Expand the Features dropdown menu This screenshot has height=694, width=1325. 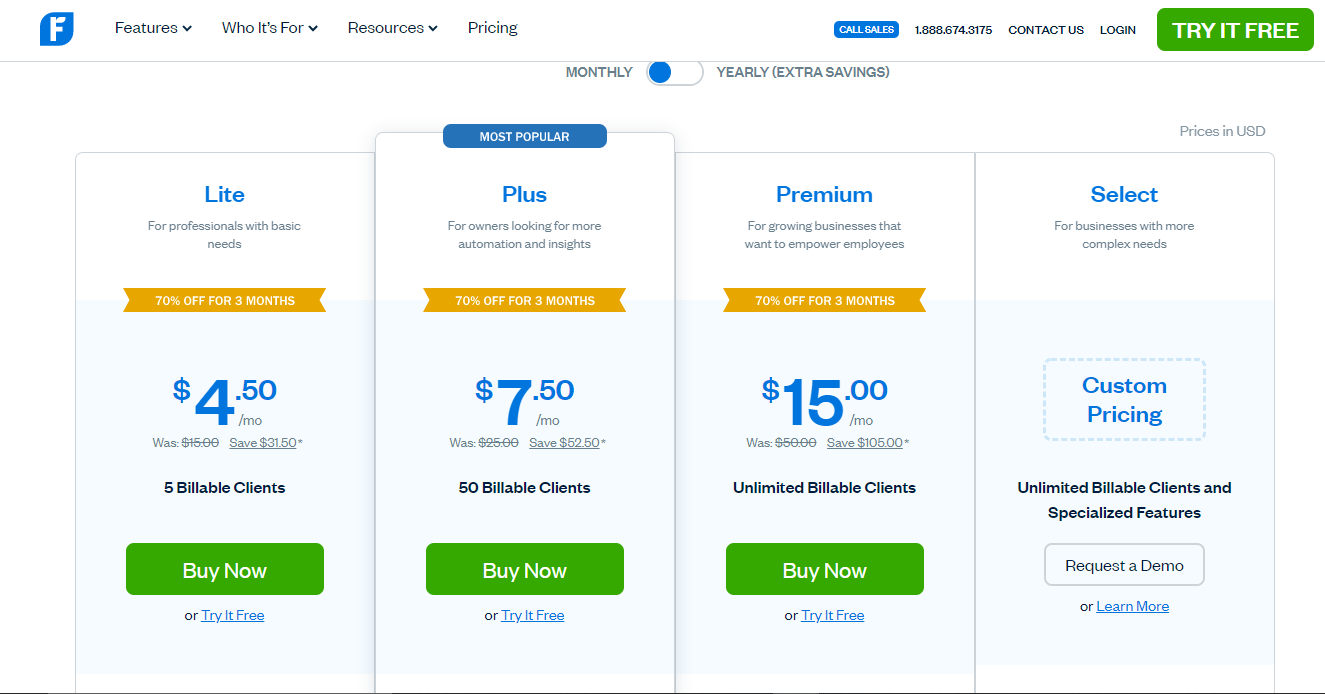tap(153, 28)
